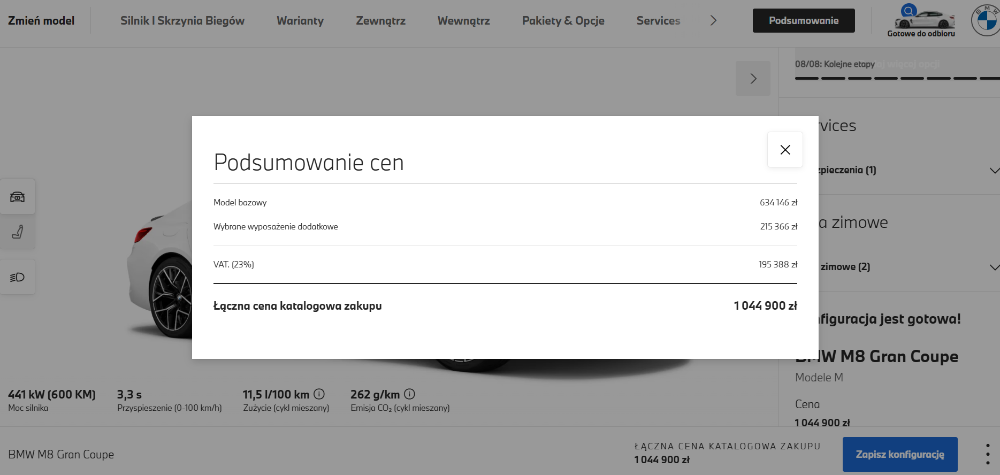1000x475 pixels.
Task: Show more tabs with the navigation arrow
Action: pyautogui.click(x=714, y=20)
